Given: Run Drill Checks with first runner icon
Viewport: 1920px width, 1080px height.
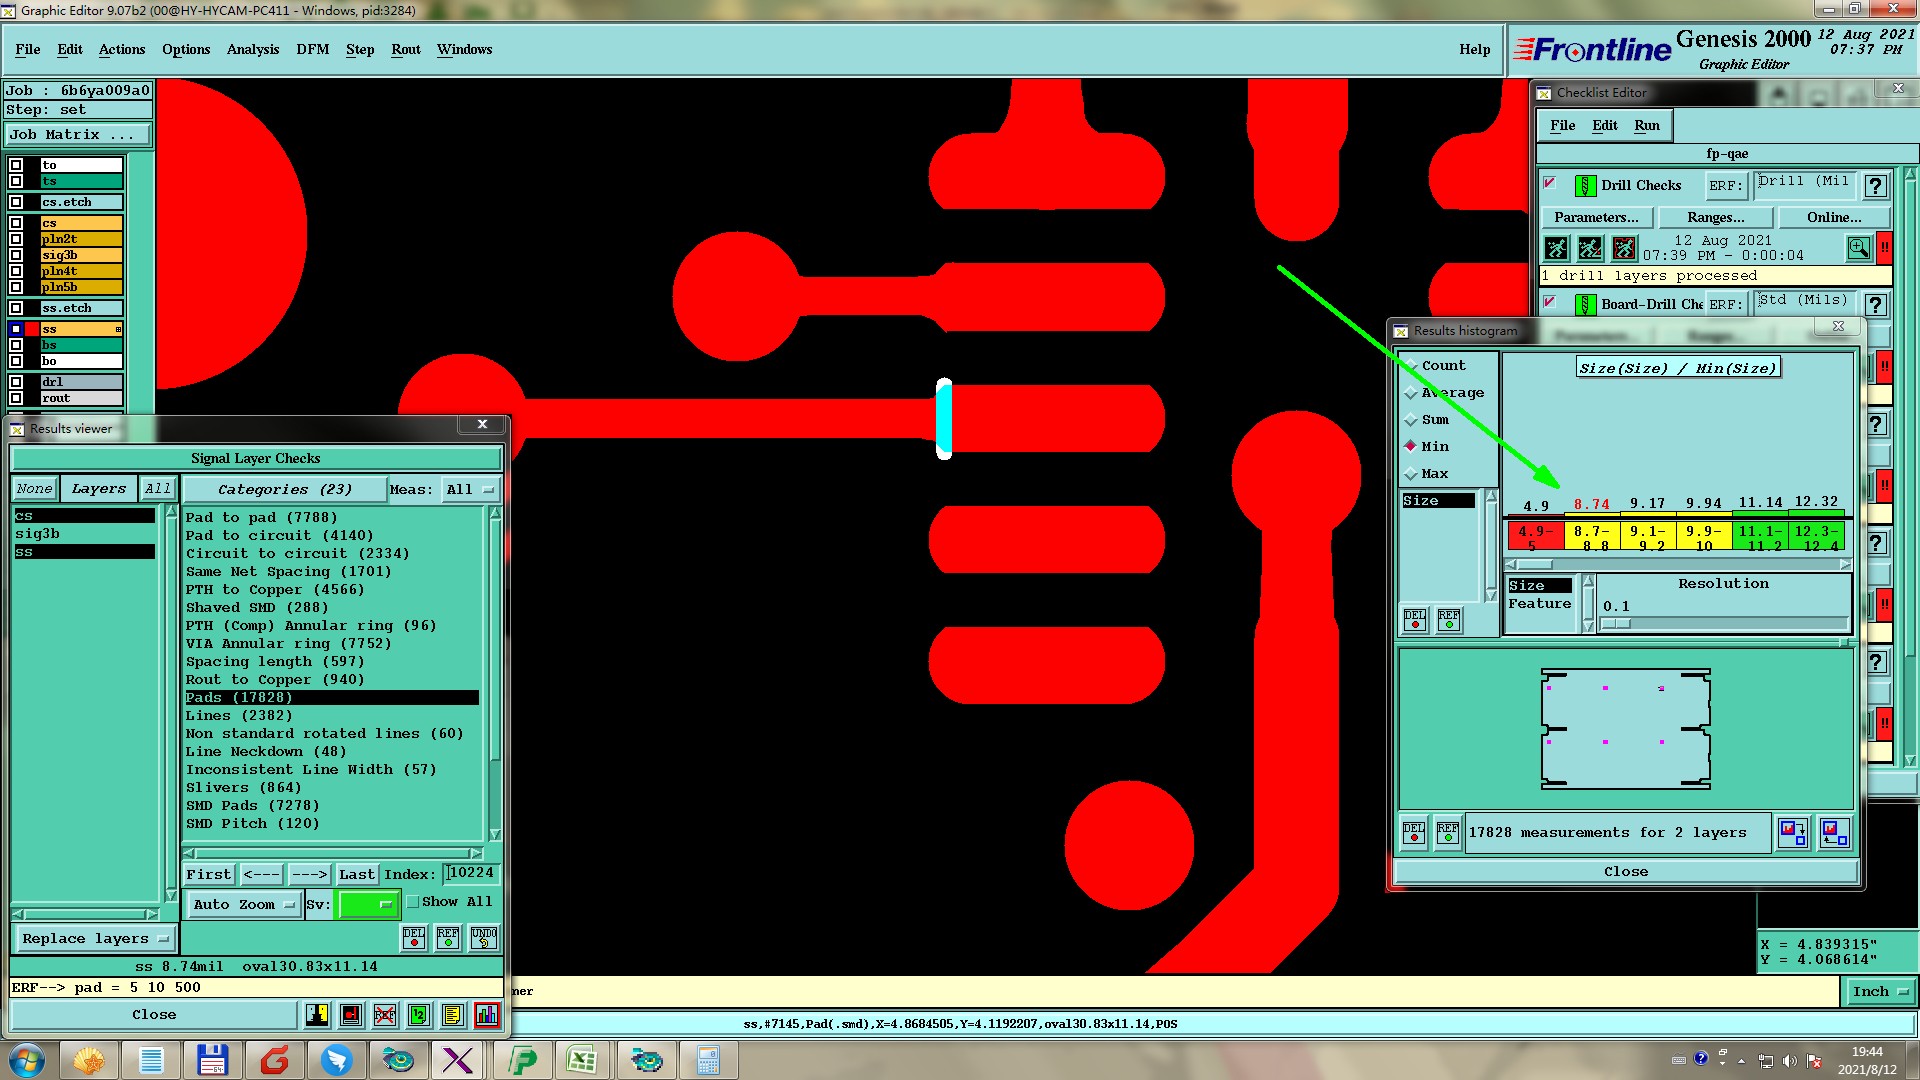Looking at the screenshot, I should [1557, 248].
